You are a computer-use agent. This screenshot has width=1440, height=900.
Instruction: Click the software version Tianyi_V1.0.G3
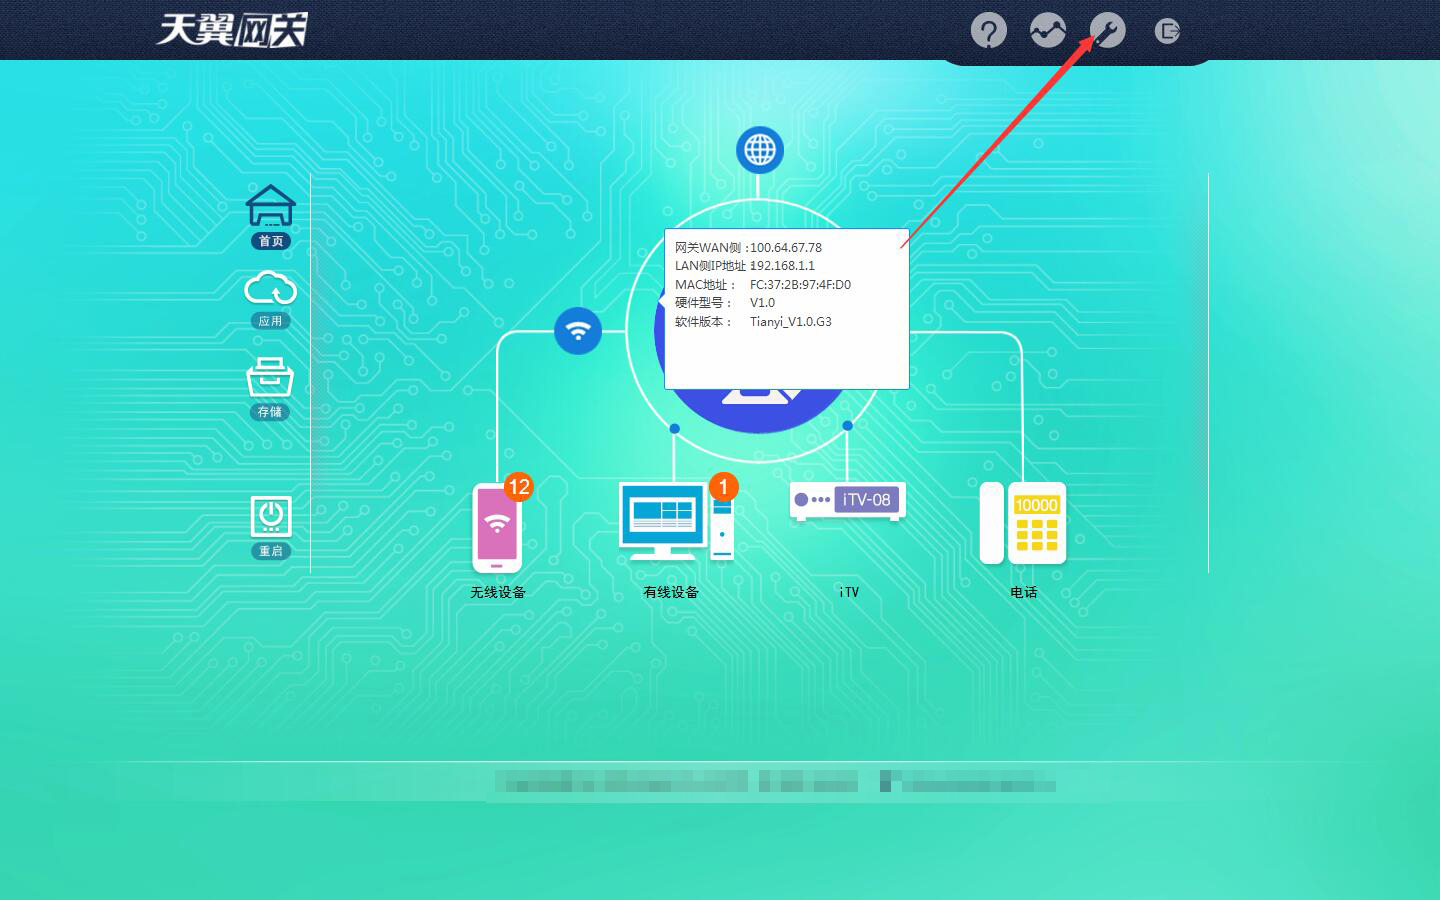[x=791, y=321]
